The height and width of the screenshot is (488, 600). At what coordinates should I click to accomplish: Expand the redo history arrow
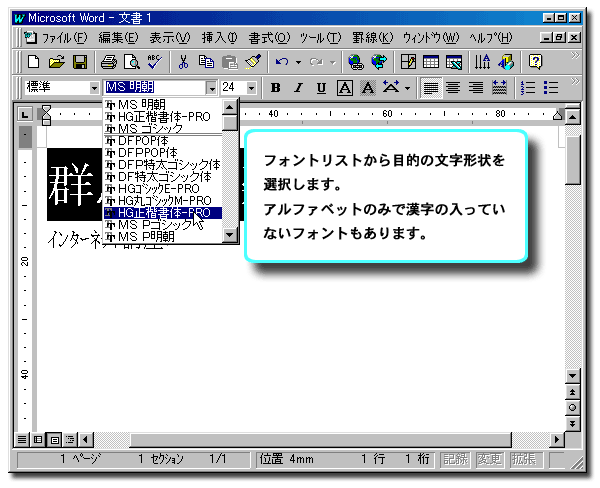click(x=333, y=62)
